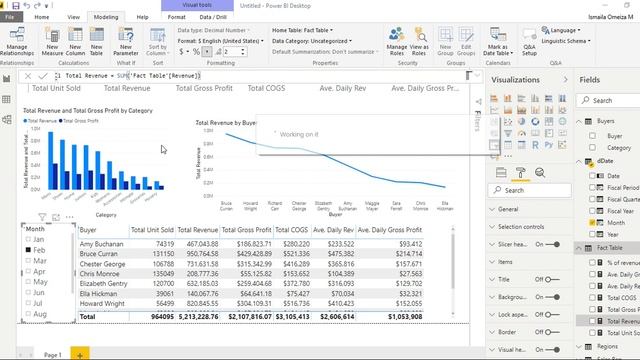This screenshot has height=360, width=640.
Task: Turn on Lock aspect switch
Action: click(553, 315)
